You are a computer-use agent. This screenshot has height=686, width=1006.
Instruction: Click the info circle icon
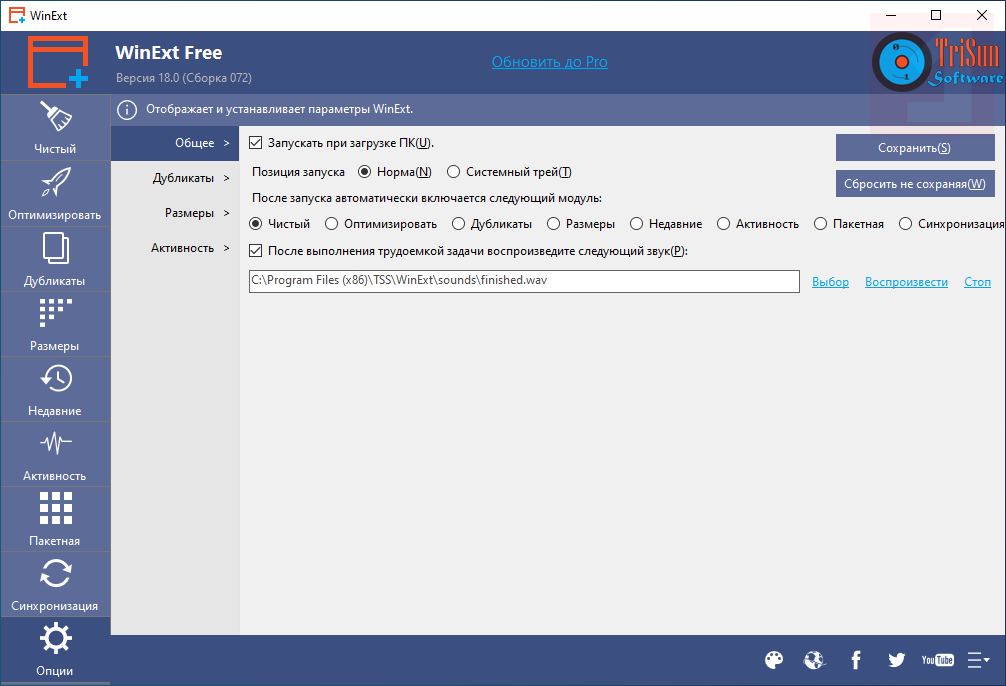coord(127,110)
